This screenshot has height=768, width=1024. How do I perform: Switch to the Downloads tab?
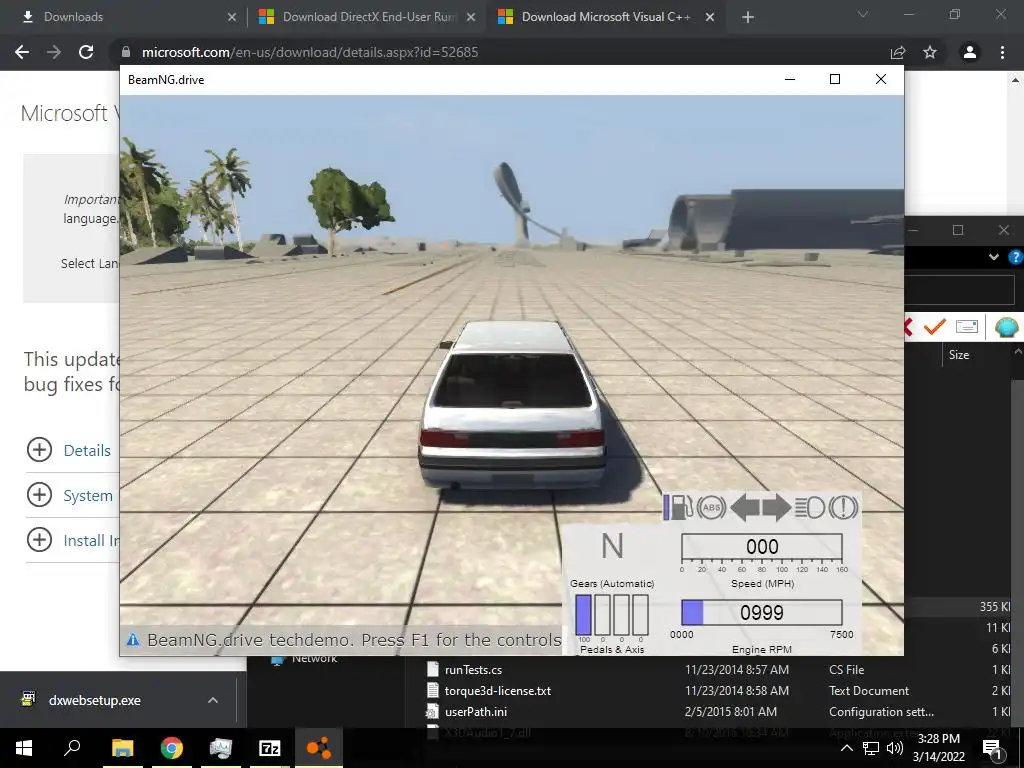click(124, 17)
